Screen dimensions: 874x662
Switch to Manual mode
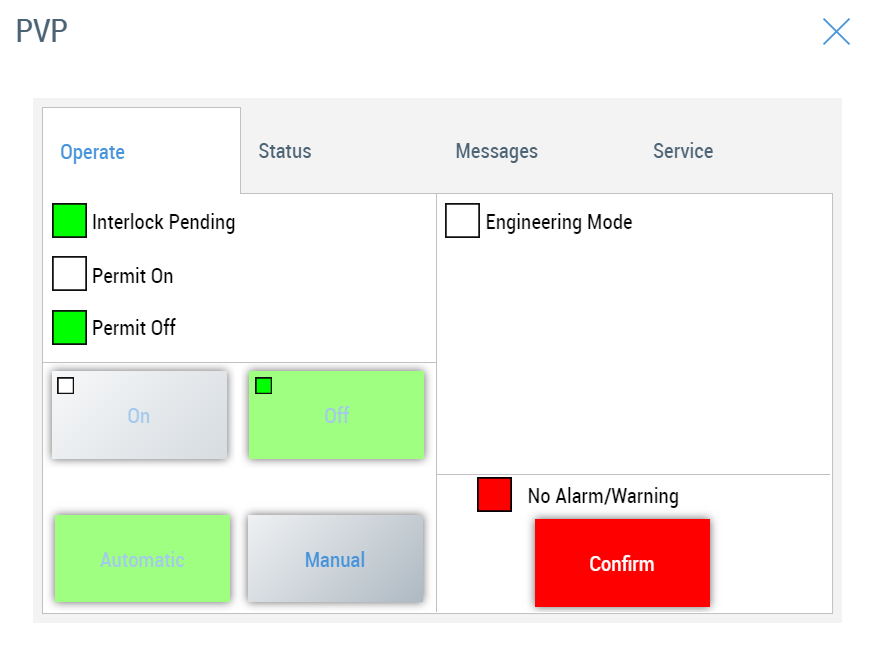pos(335,559)
